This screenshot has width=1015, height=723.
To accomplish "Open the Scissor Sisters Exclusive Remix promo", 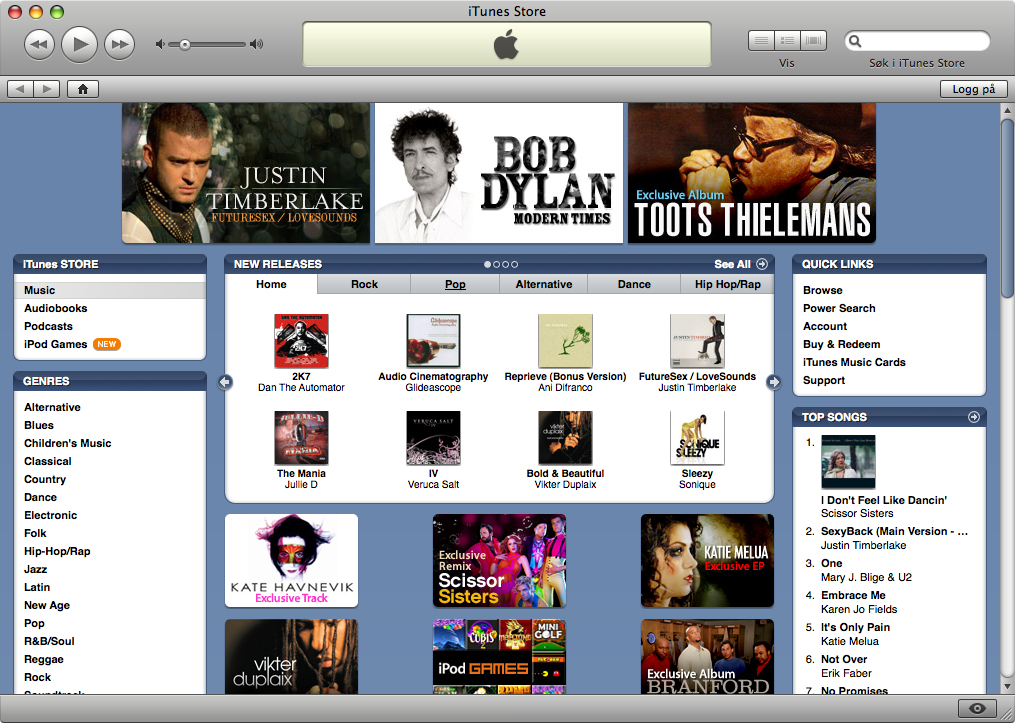I will tap(499, 561).
